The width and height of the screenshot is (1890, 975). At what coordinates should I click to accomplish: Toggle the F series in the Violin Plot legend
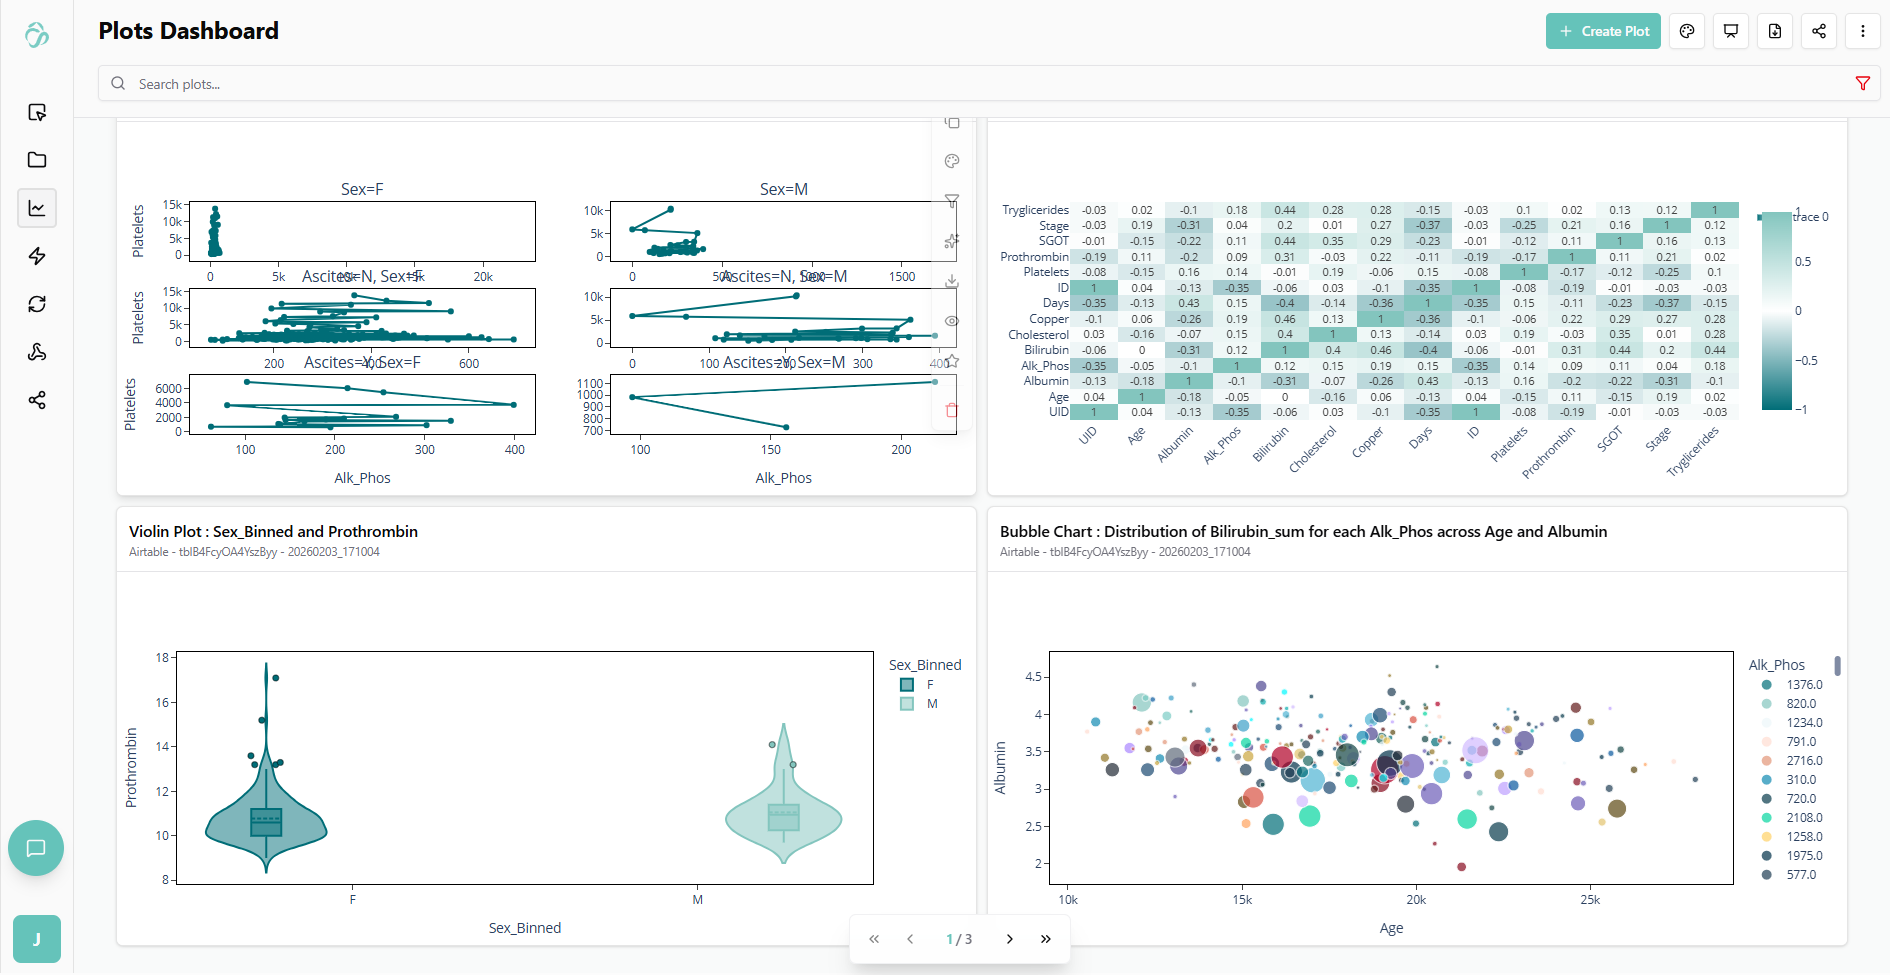(907, 684)
